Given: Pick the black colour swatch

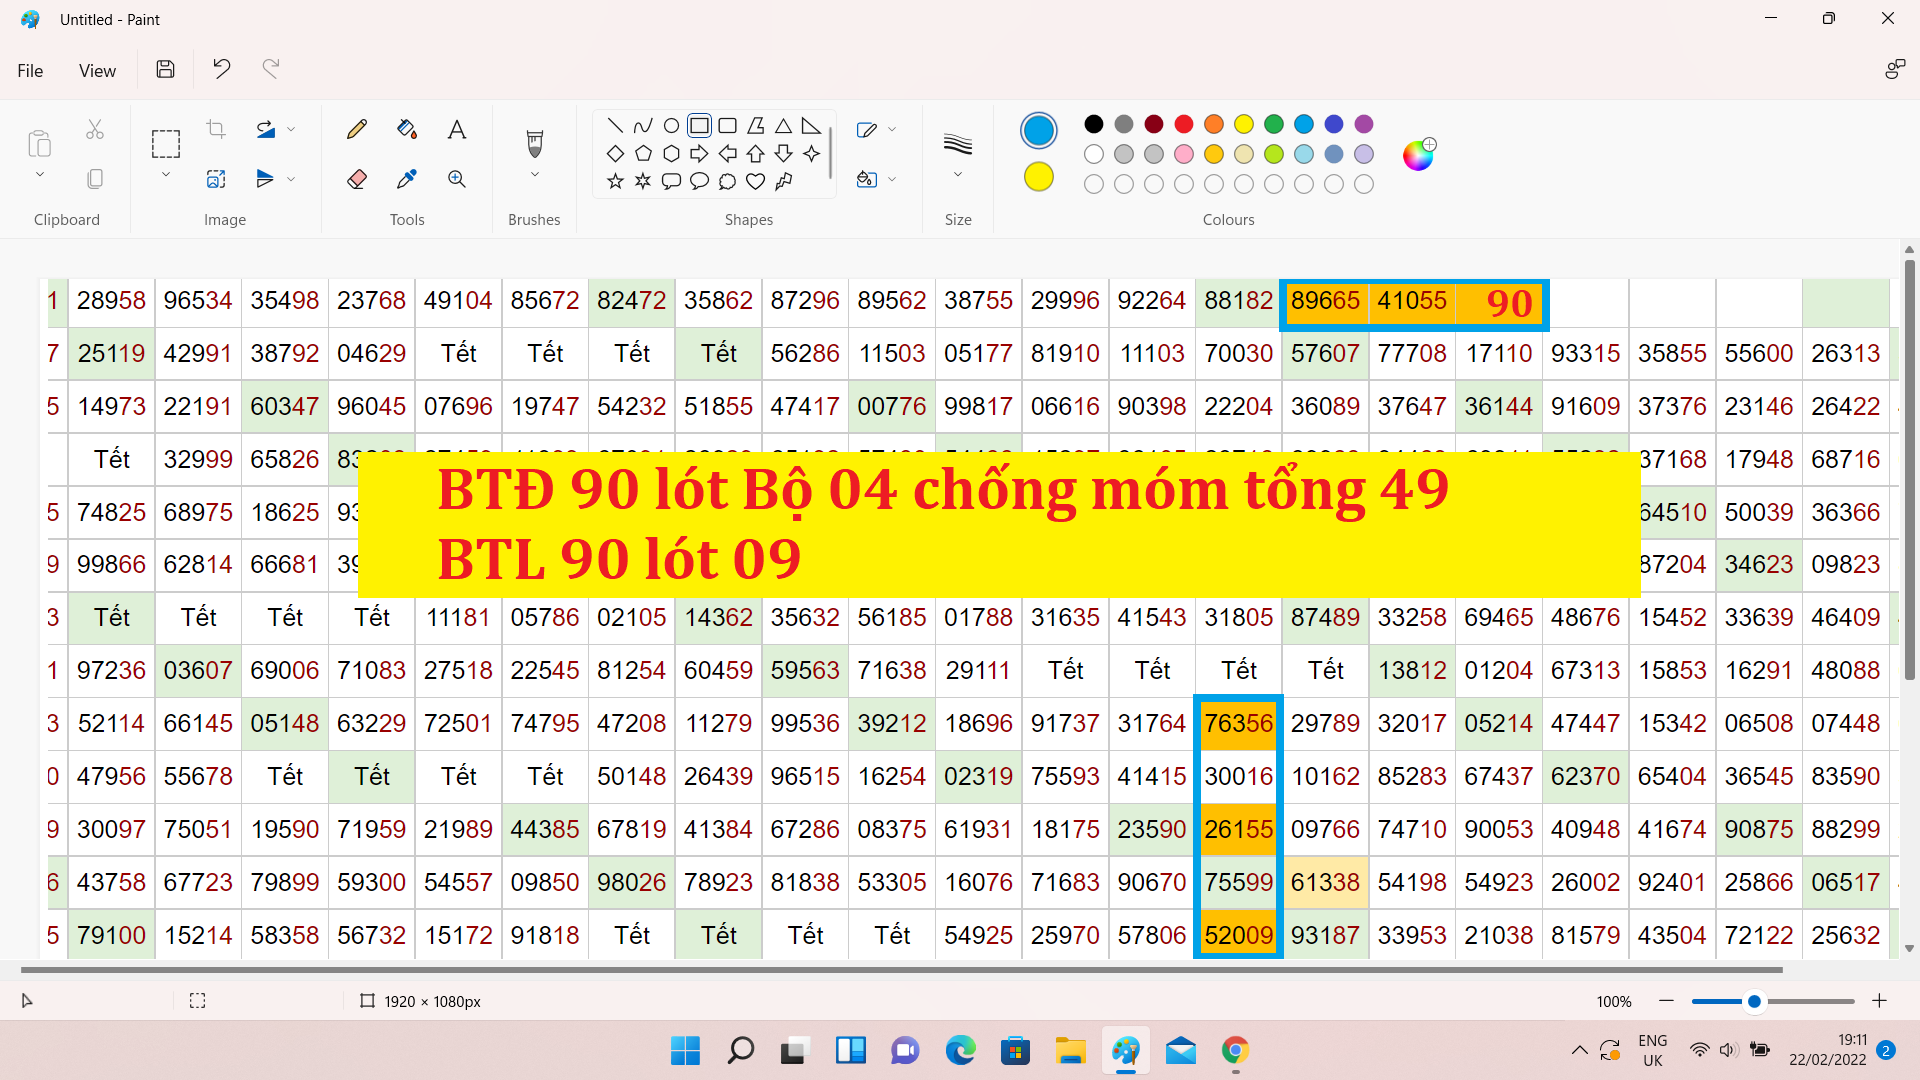Looking at the screenshot, I should (1094, 124).
